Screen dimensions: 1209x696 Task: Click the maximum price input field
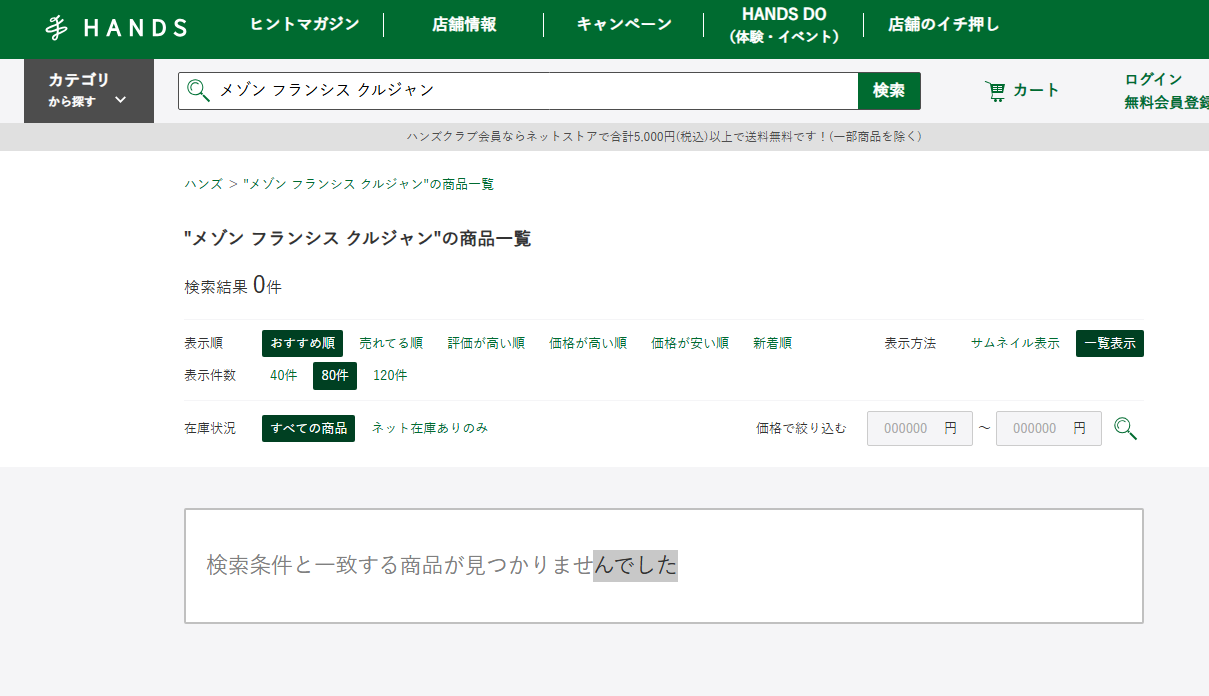click(1049, 428)
